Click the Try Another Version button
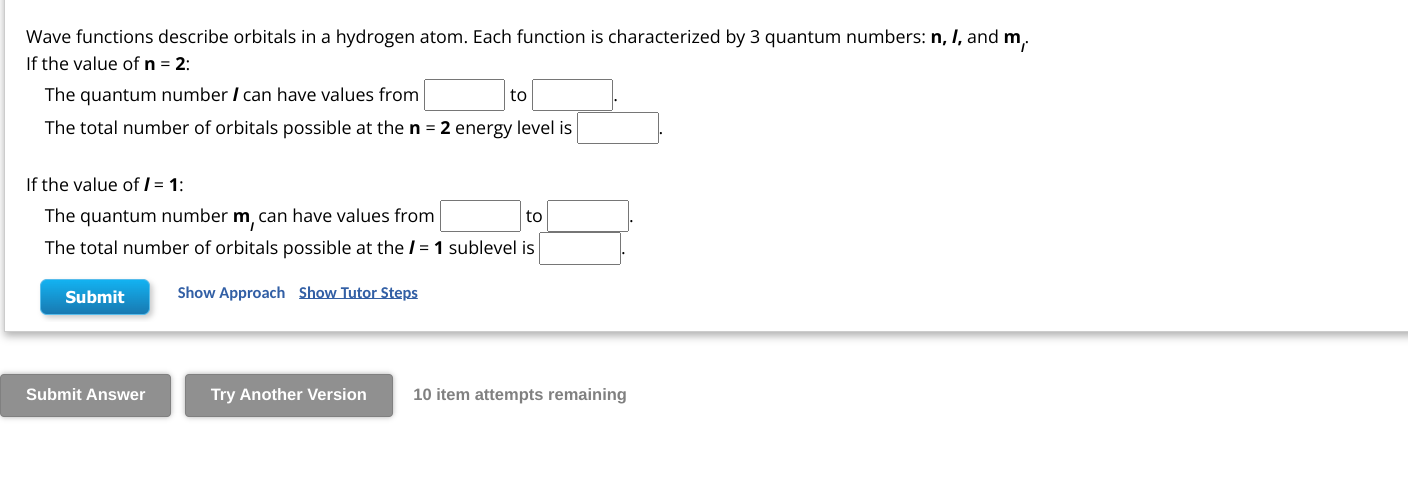 coord(288,395)
